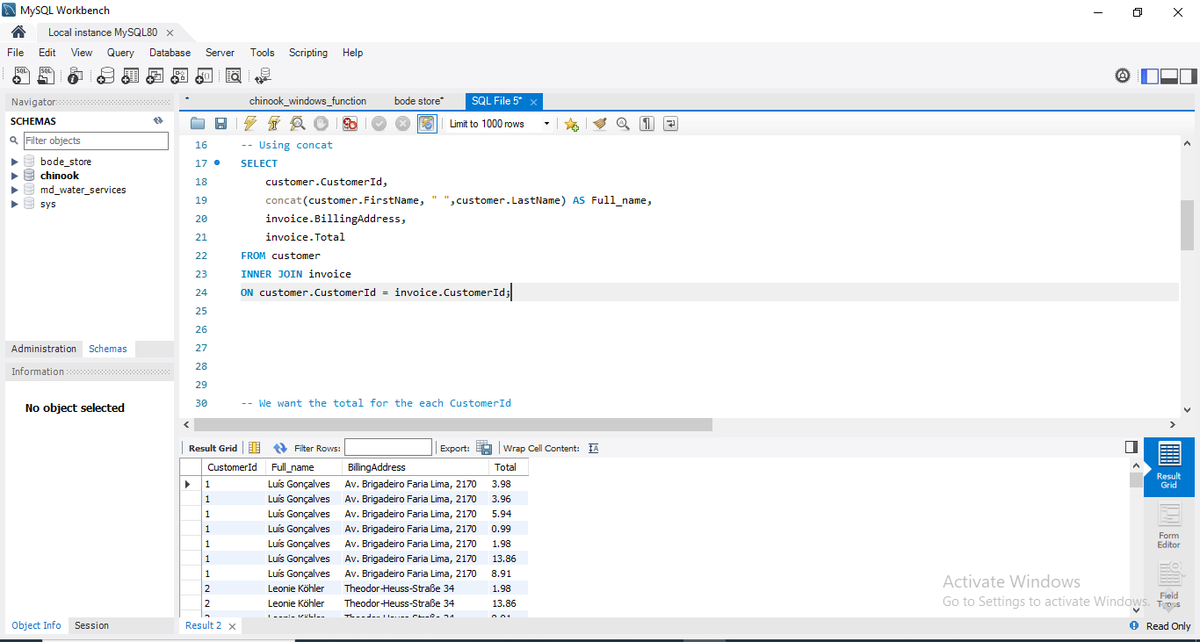This screenshot has height=642, width=1200.
Task: Open a script file in editor
Action: point(199,124)
